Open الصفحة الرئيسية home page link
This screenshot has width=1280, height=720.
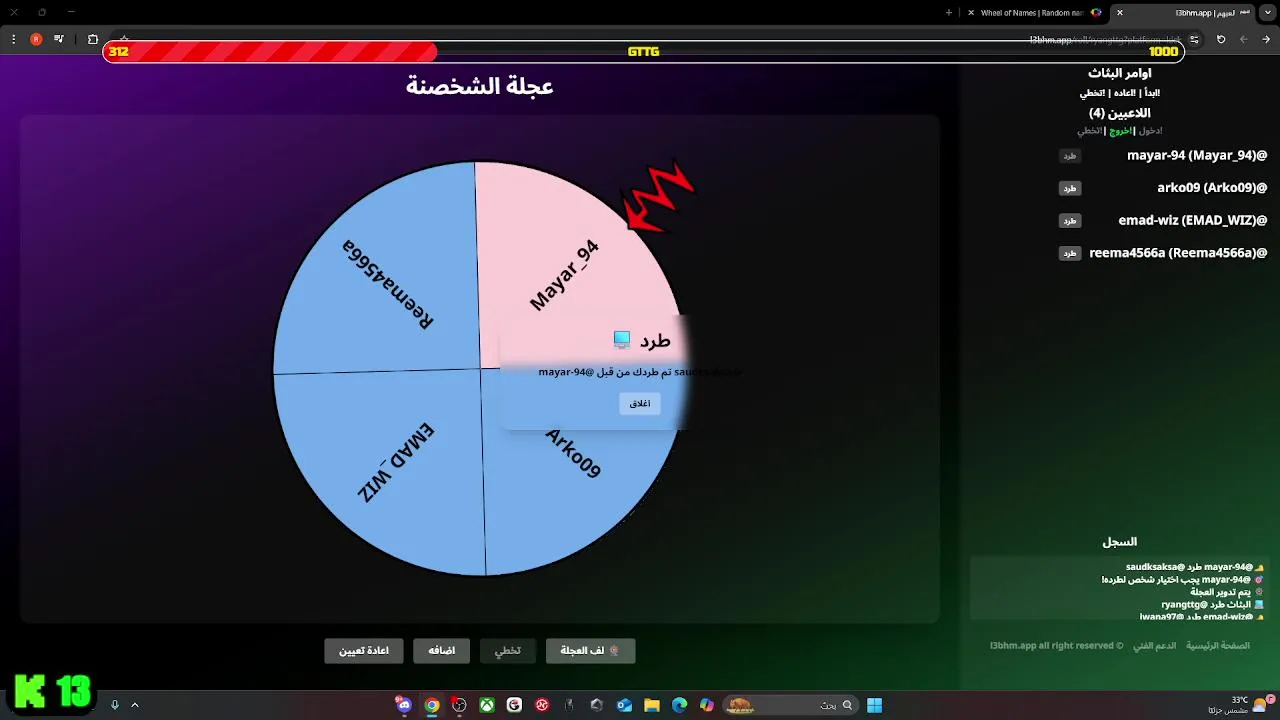(x=1218, y=646)
